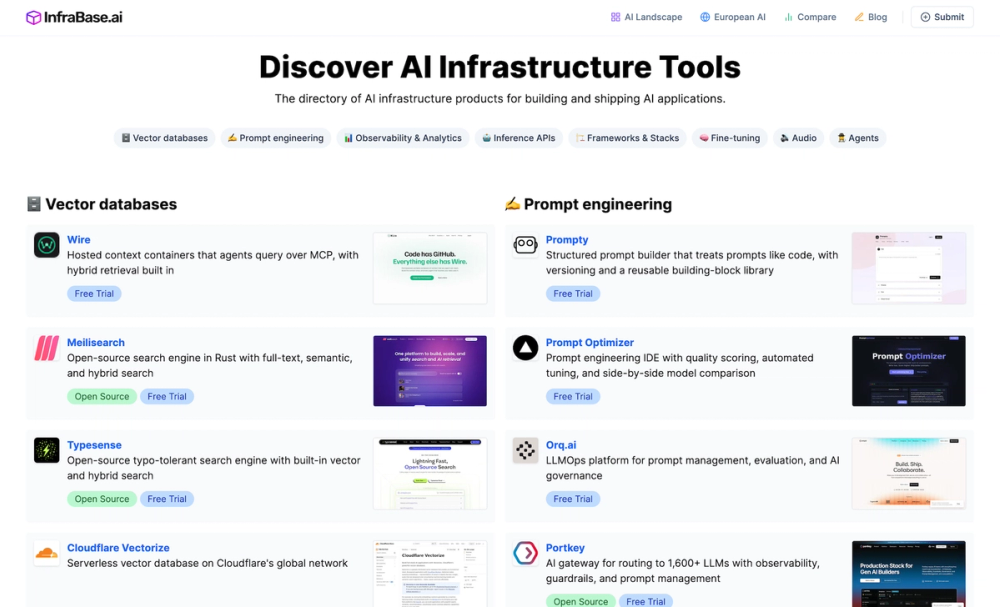Image resolution: width=1000 pixels, height=607 pixels.
Task: Click the Prompt Optimizer dark thumbnail
Action: tap(909, 370)
